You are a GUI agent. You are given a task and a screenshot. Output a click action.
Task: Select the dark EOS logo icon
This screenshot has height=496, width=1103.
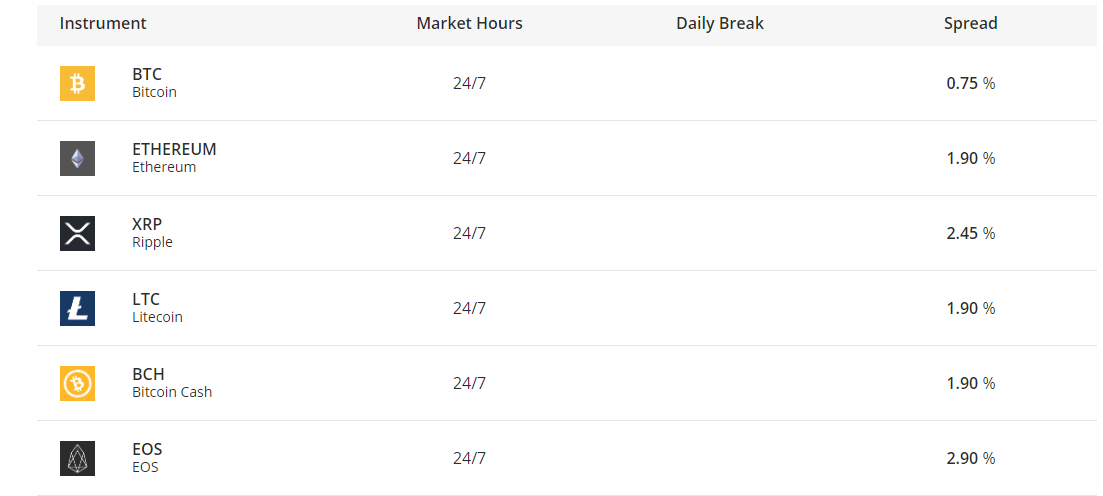(x=77, y=458)
